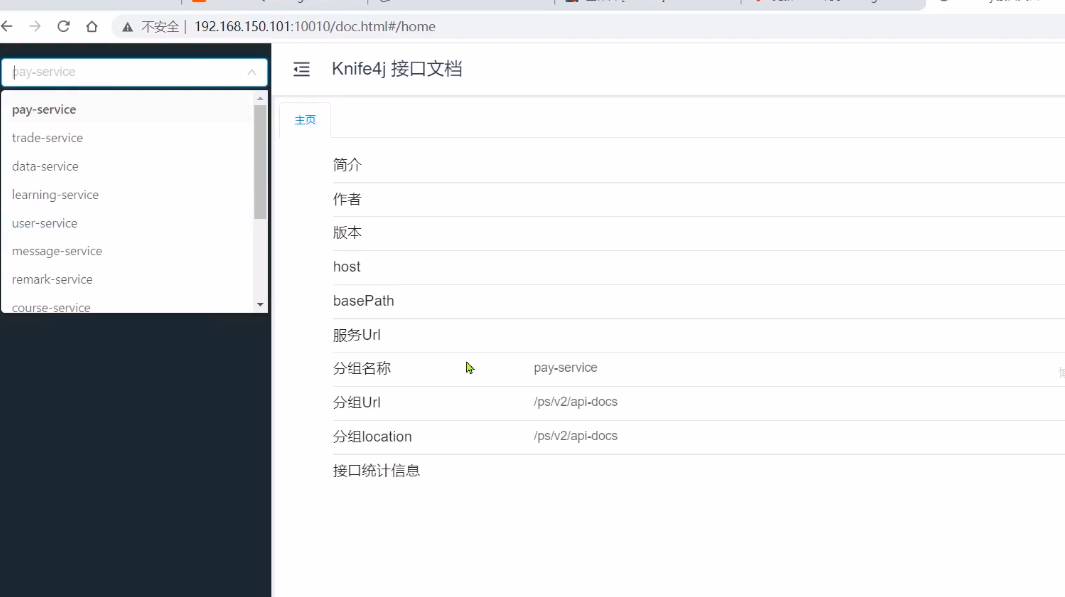Reload the page with the refresh icon

[63, 26]
